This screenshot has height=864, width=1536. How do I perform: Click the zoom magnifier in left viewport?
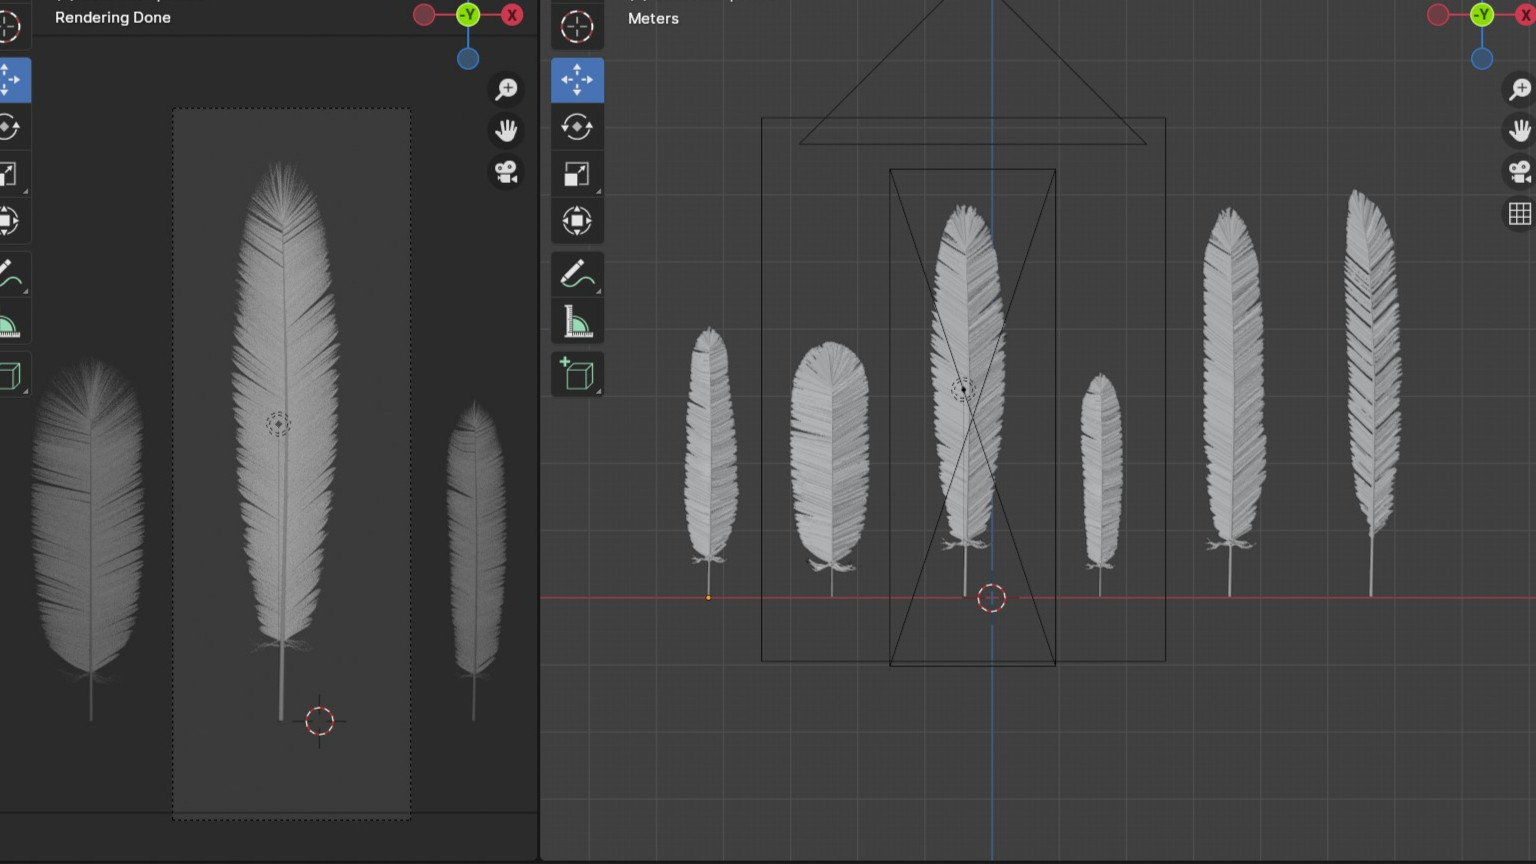tap(506, 89)
